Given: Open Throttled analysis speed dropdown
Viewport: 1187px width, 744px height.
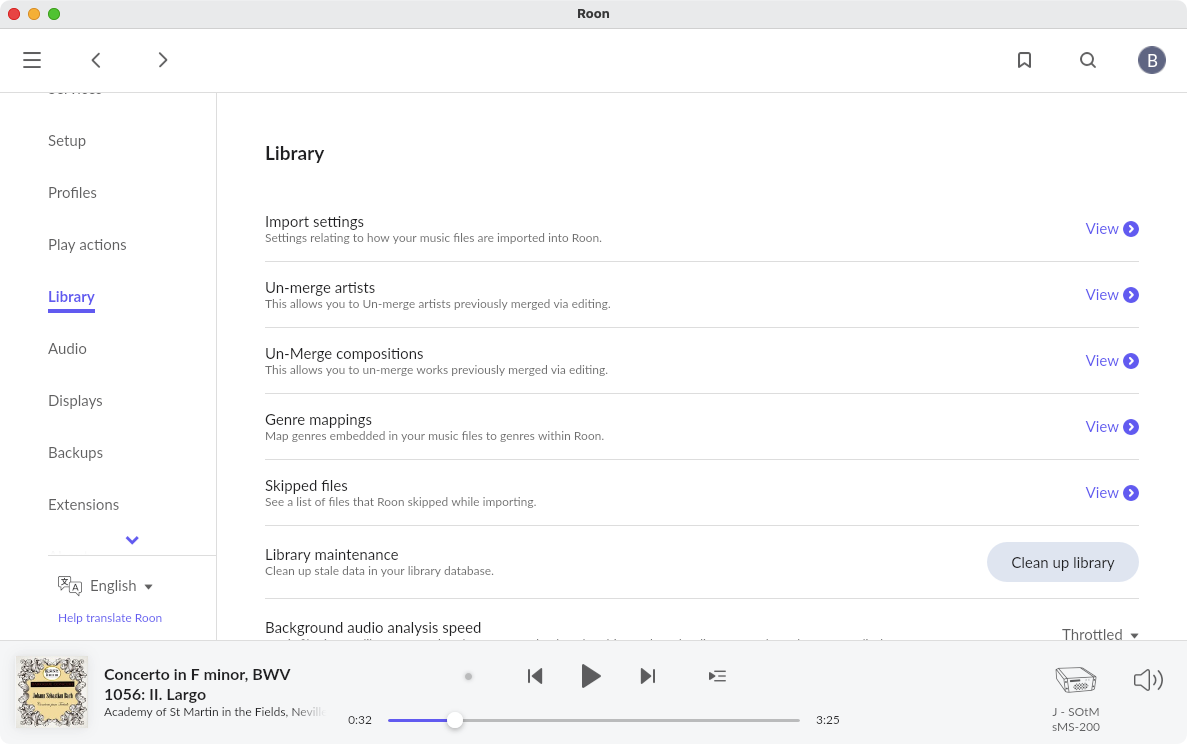Looking at the screenshot, I should tap(1100, 634).
